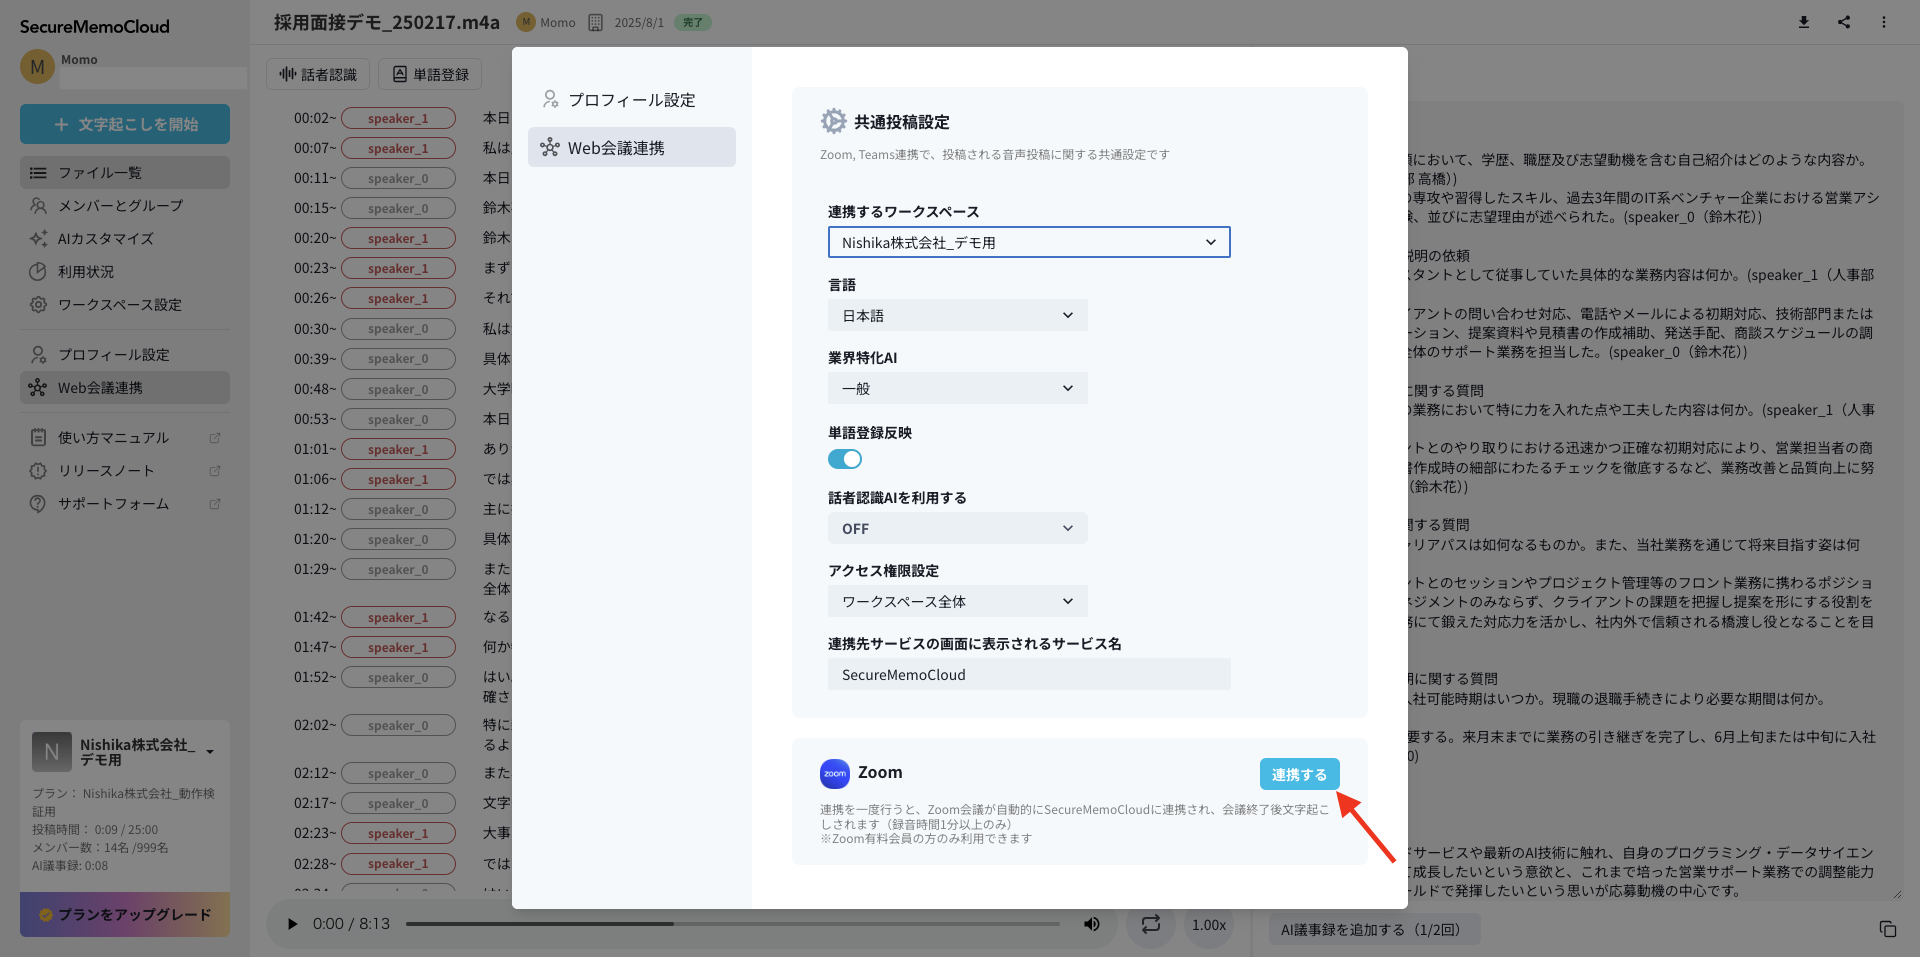Click the service name input field

coord(1029,674)
